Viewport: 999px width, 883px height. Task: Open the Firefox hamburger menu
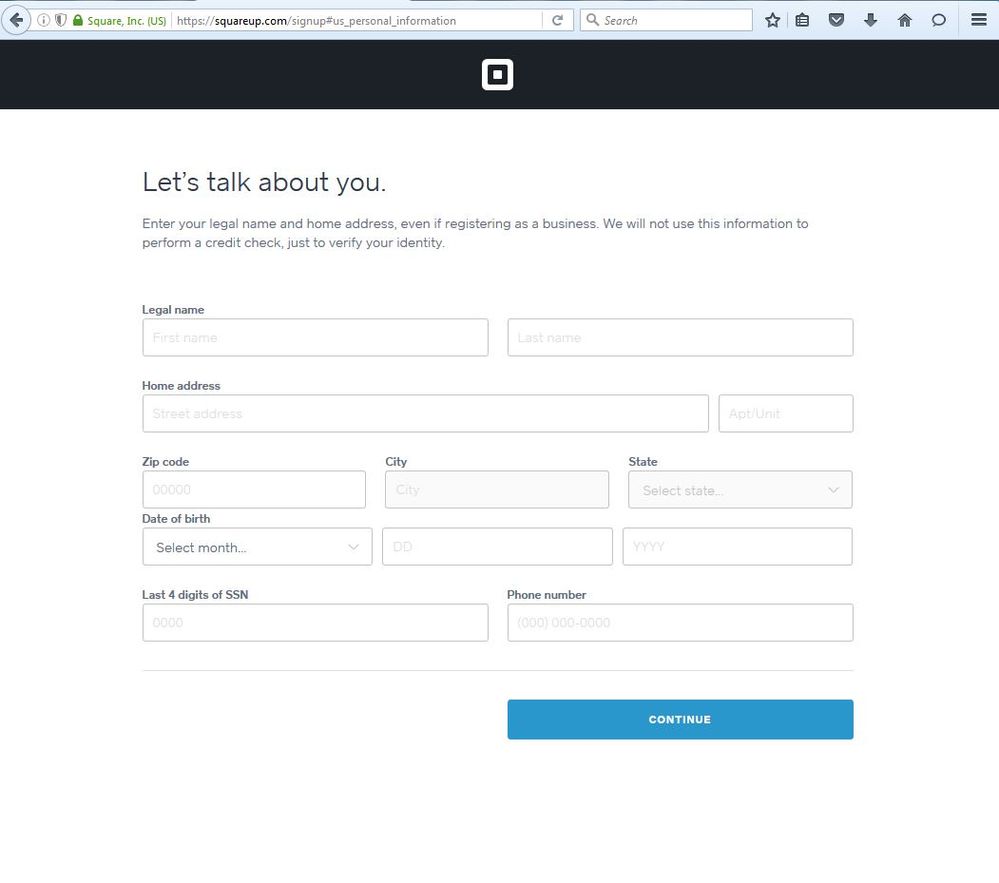979,20
